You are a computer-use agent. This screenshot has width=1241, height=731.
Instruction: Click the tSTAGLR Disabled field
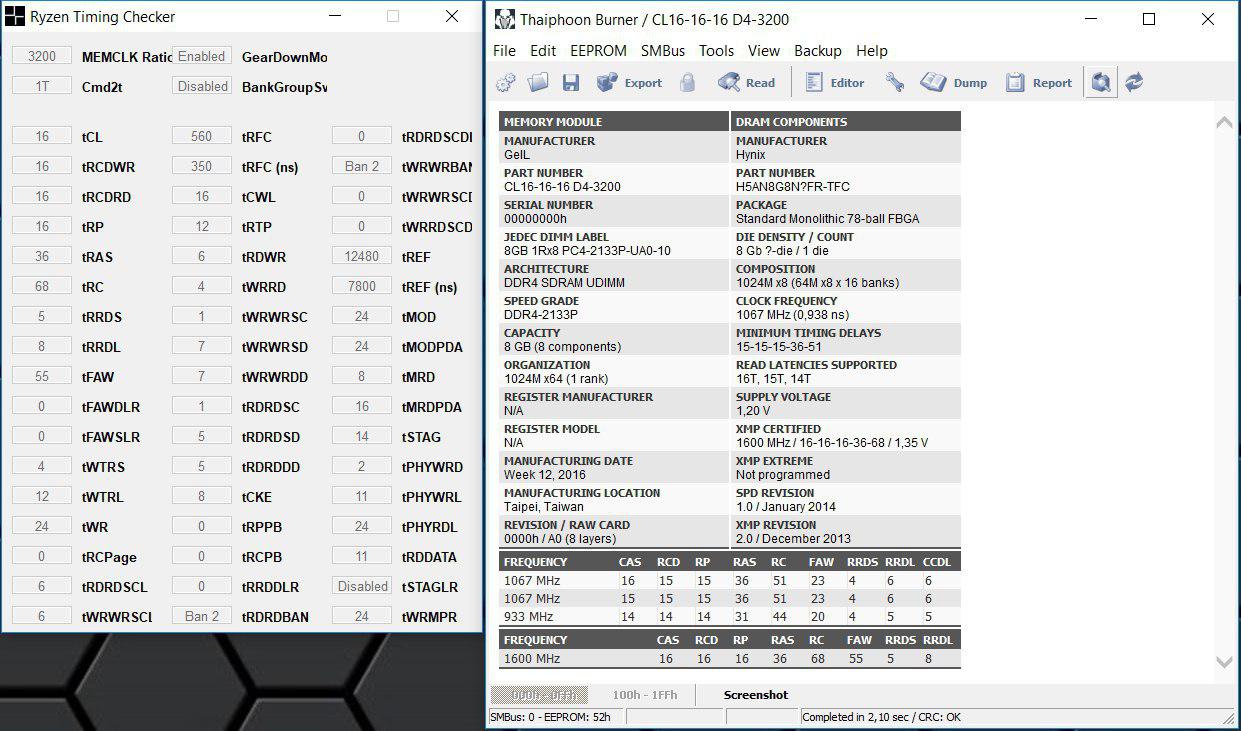362,586
